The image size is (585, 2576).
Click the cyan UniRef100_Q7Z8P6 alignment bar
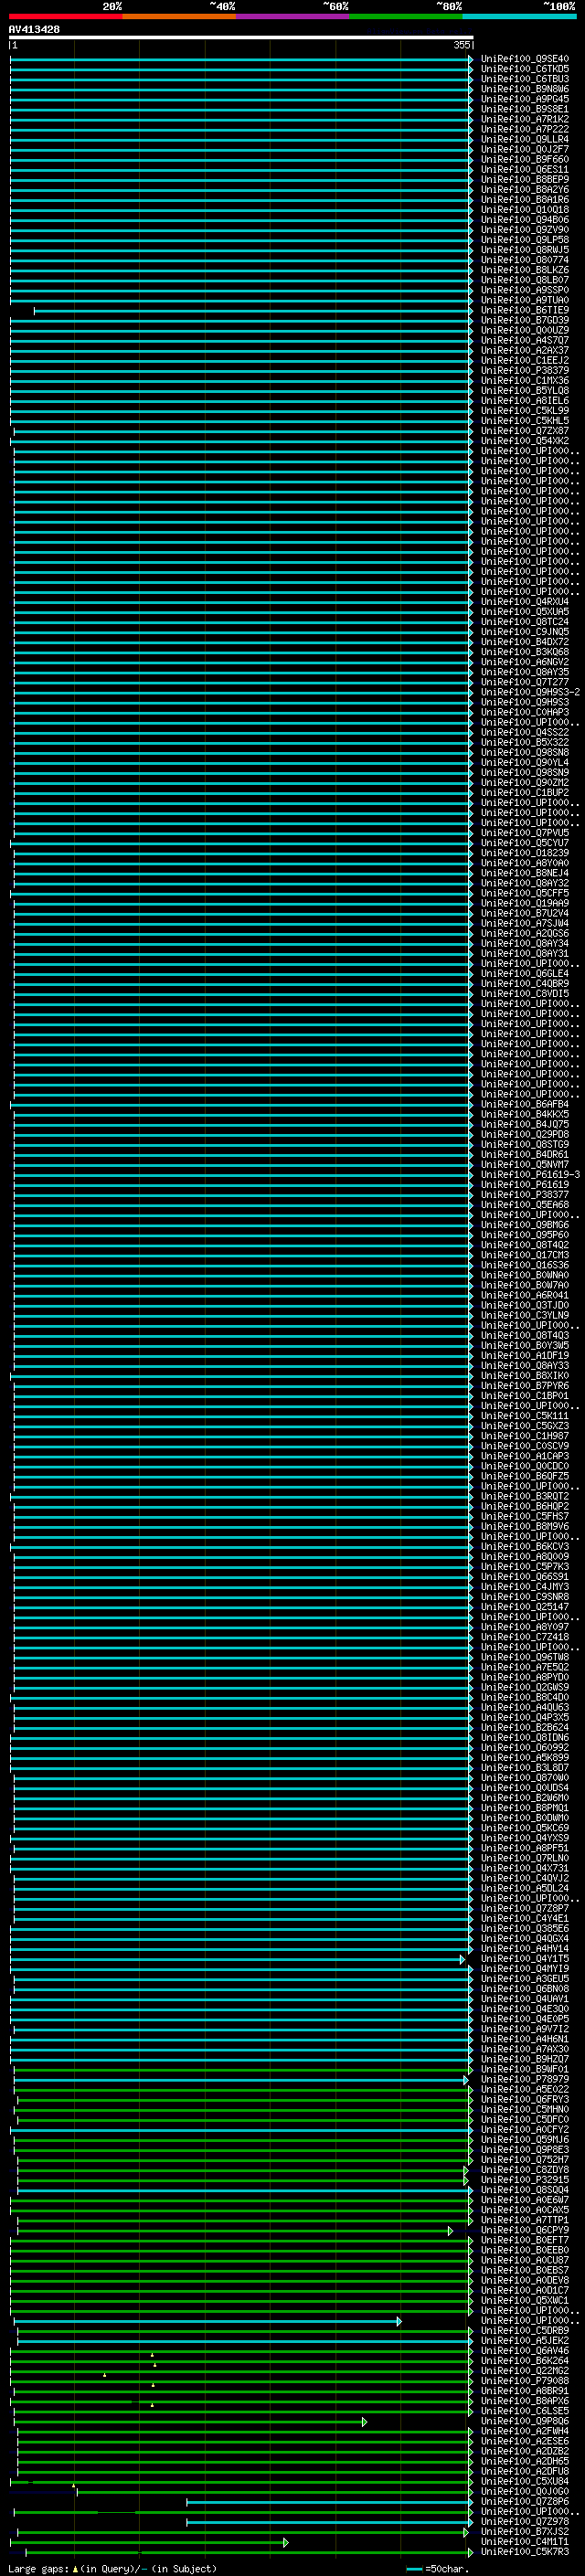point(330,2502)
